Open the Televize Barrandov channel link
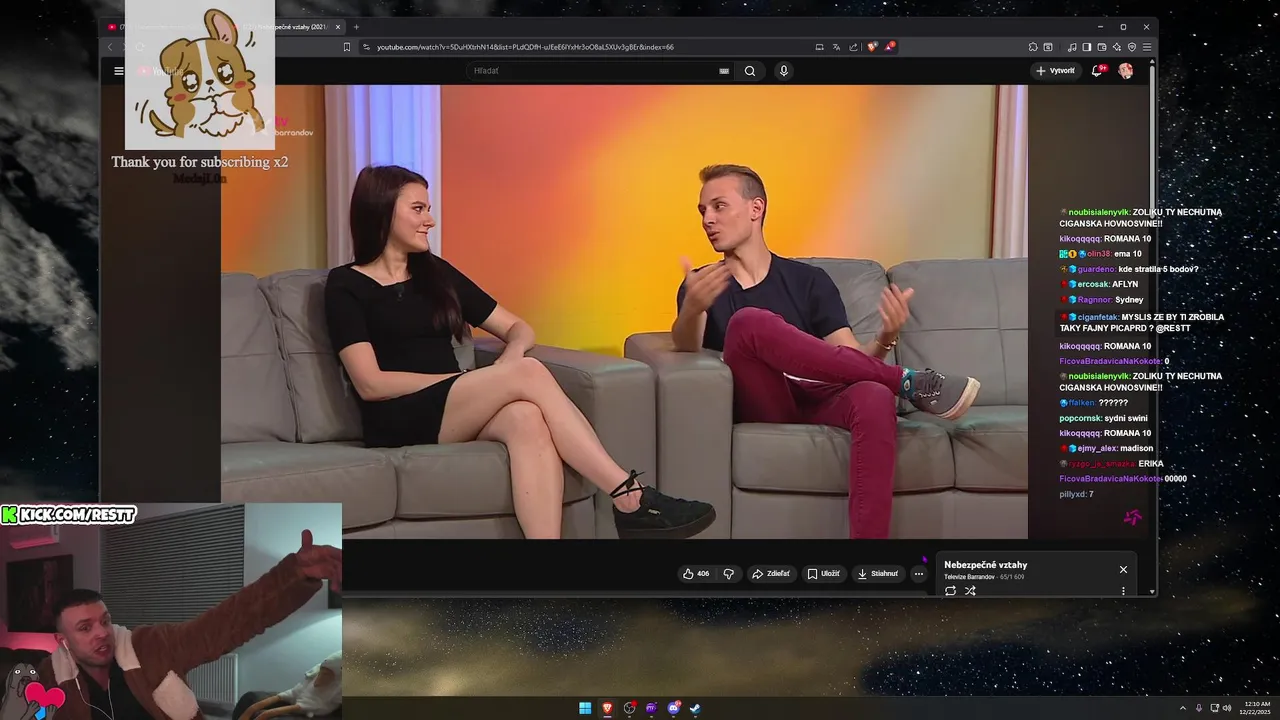This screenshot has height=720, width=1280. (969, 577)
